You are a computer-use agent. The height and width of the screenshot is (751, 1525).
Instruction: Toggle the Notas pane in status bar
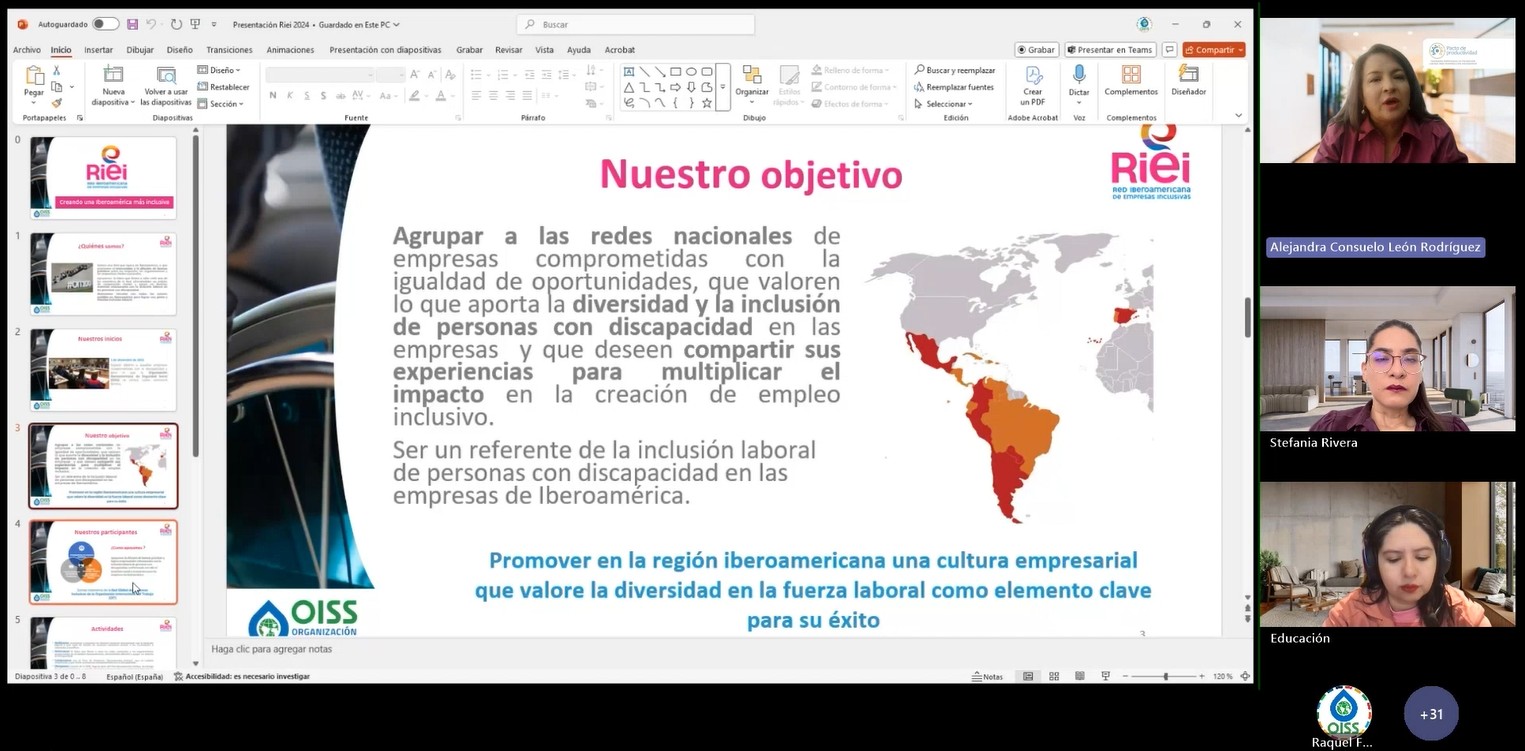tap(987, 677)
